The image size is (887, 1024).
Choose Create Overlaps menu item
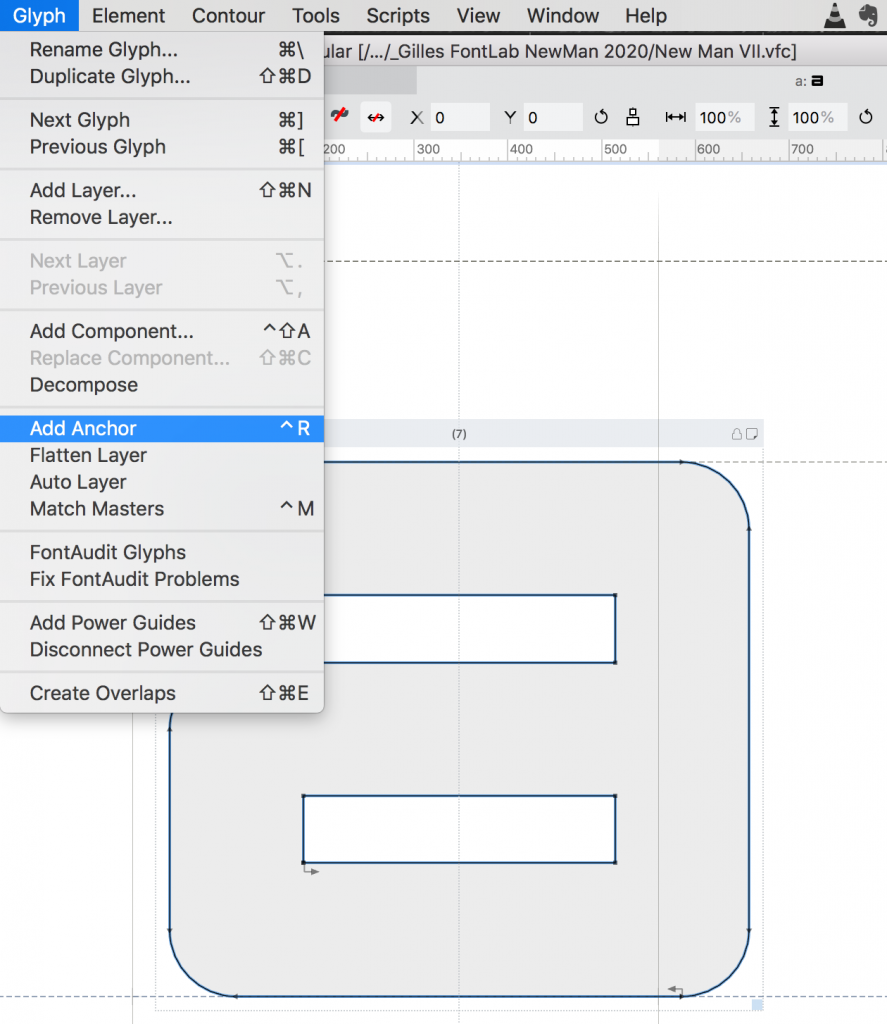click(102, 693)
